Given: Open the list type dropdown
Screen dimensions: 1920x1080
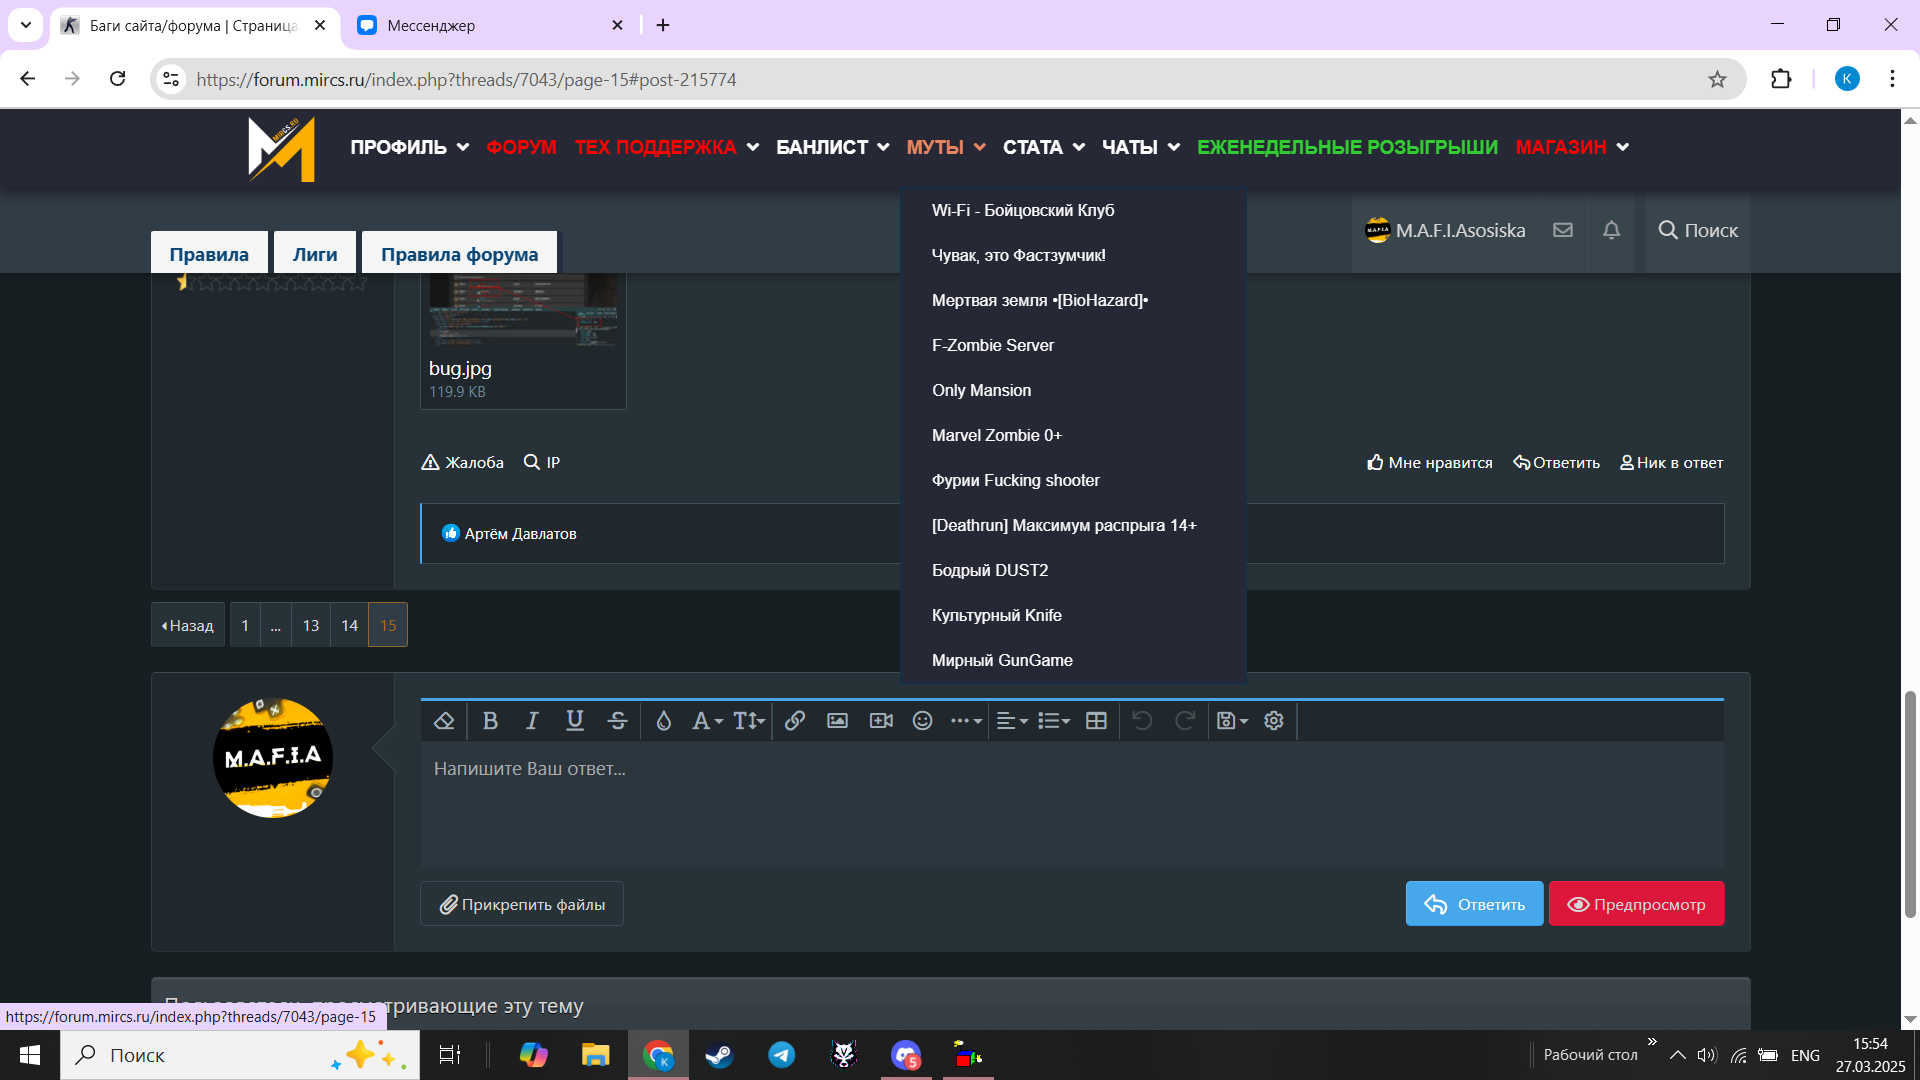Looking at the screenshot, I should [1054, 721].
